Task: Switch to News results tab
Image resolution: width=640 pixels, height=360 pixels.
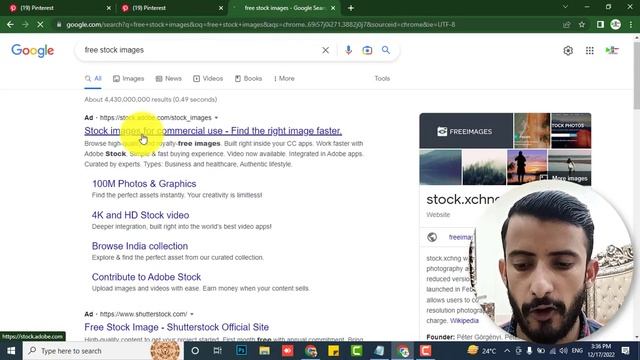Action: 169,78
